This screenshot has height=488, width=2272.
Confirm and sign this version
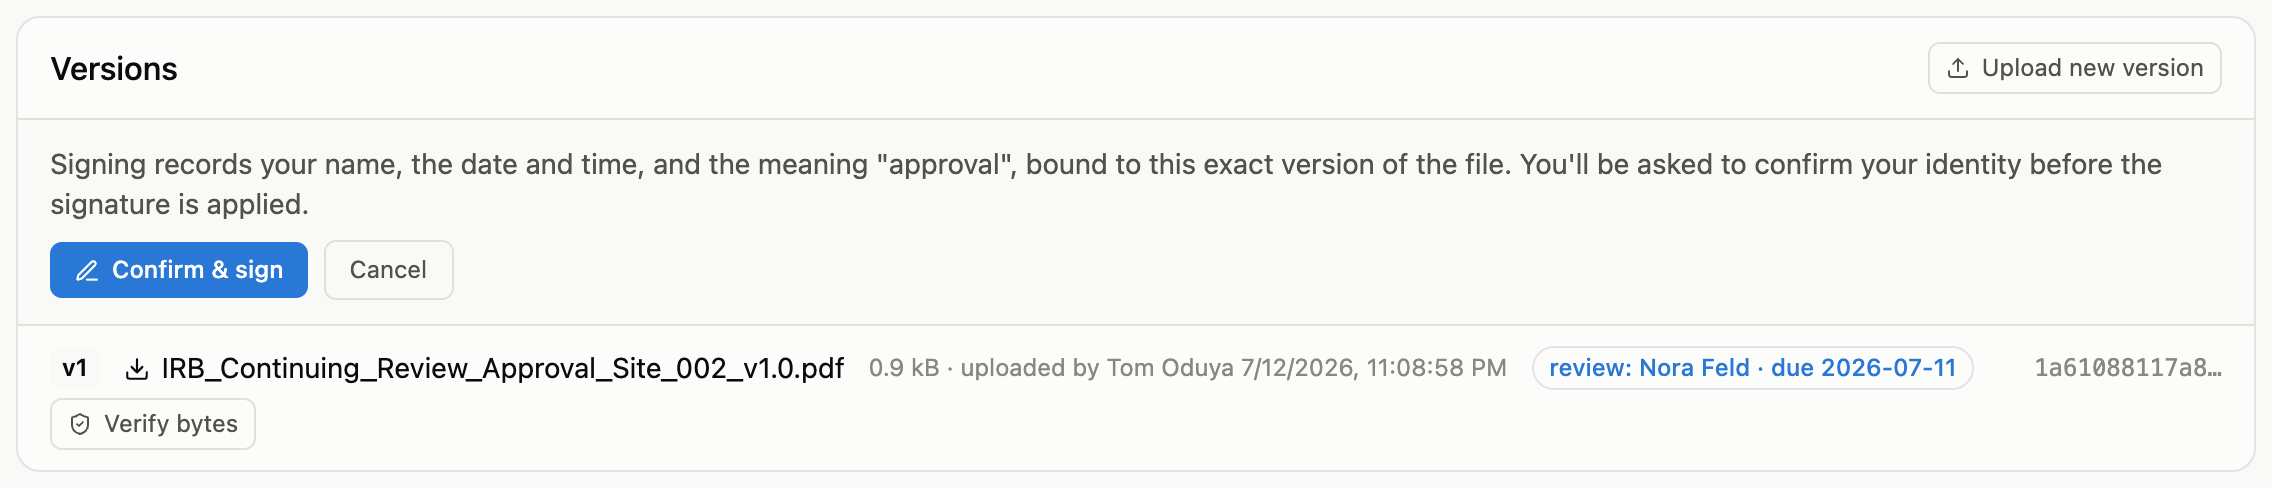pos(179,270)
